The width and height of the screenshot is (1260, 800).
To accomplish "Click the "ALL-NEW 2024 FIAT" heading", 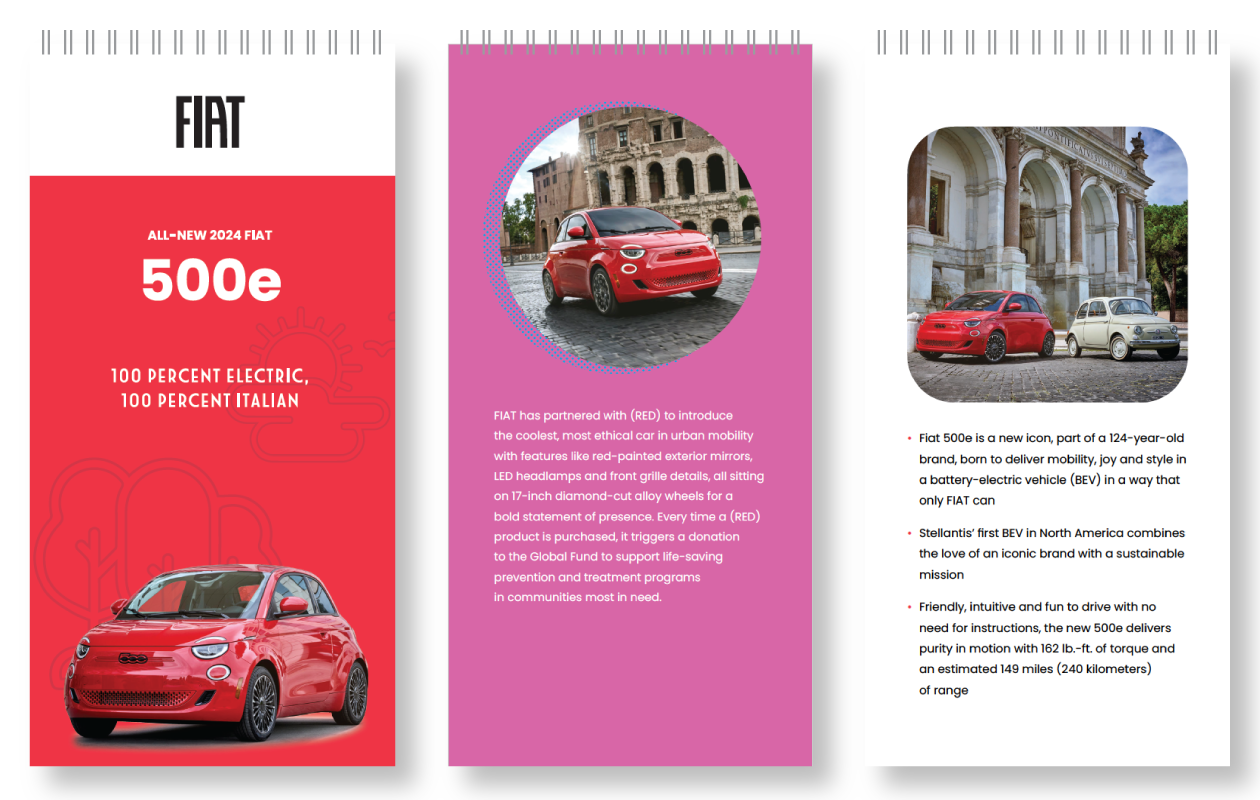I will click(210, 236).
